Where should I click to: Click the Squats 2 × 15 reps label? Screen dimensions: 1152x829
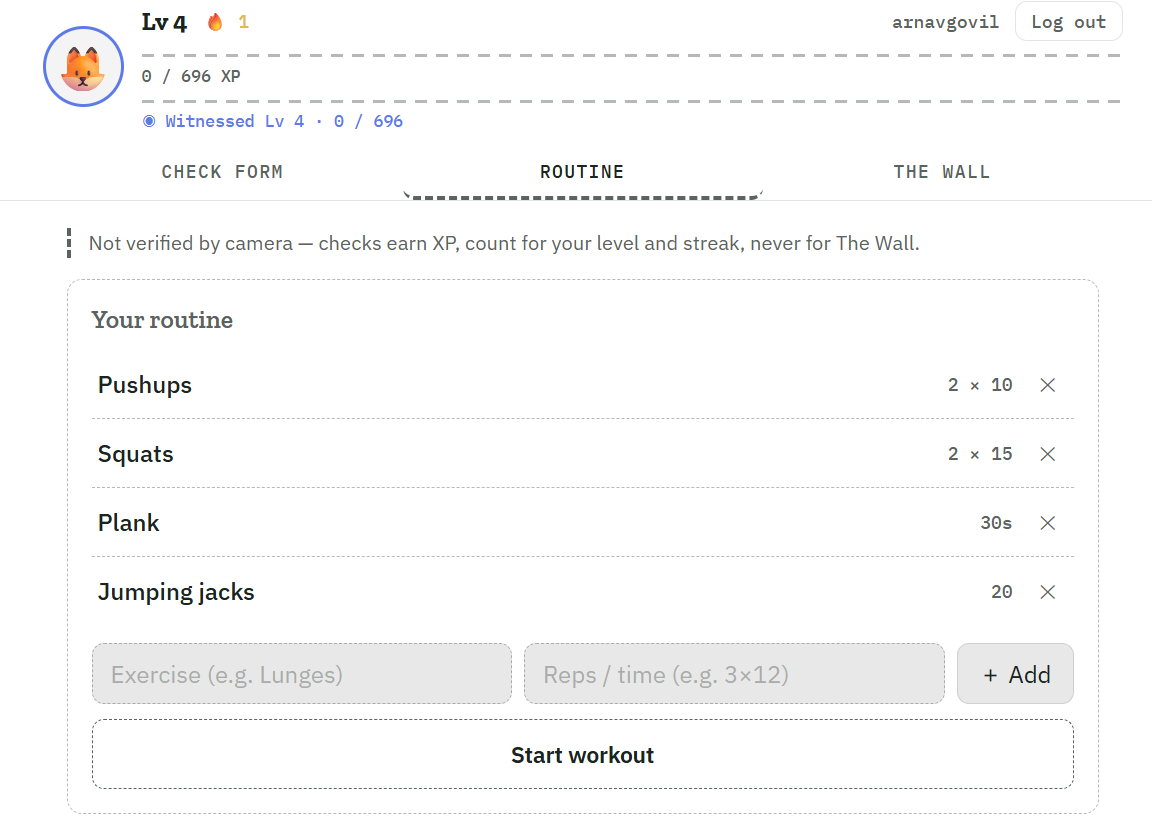click(x=980, y=454)
